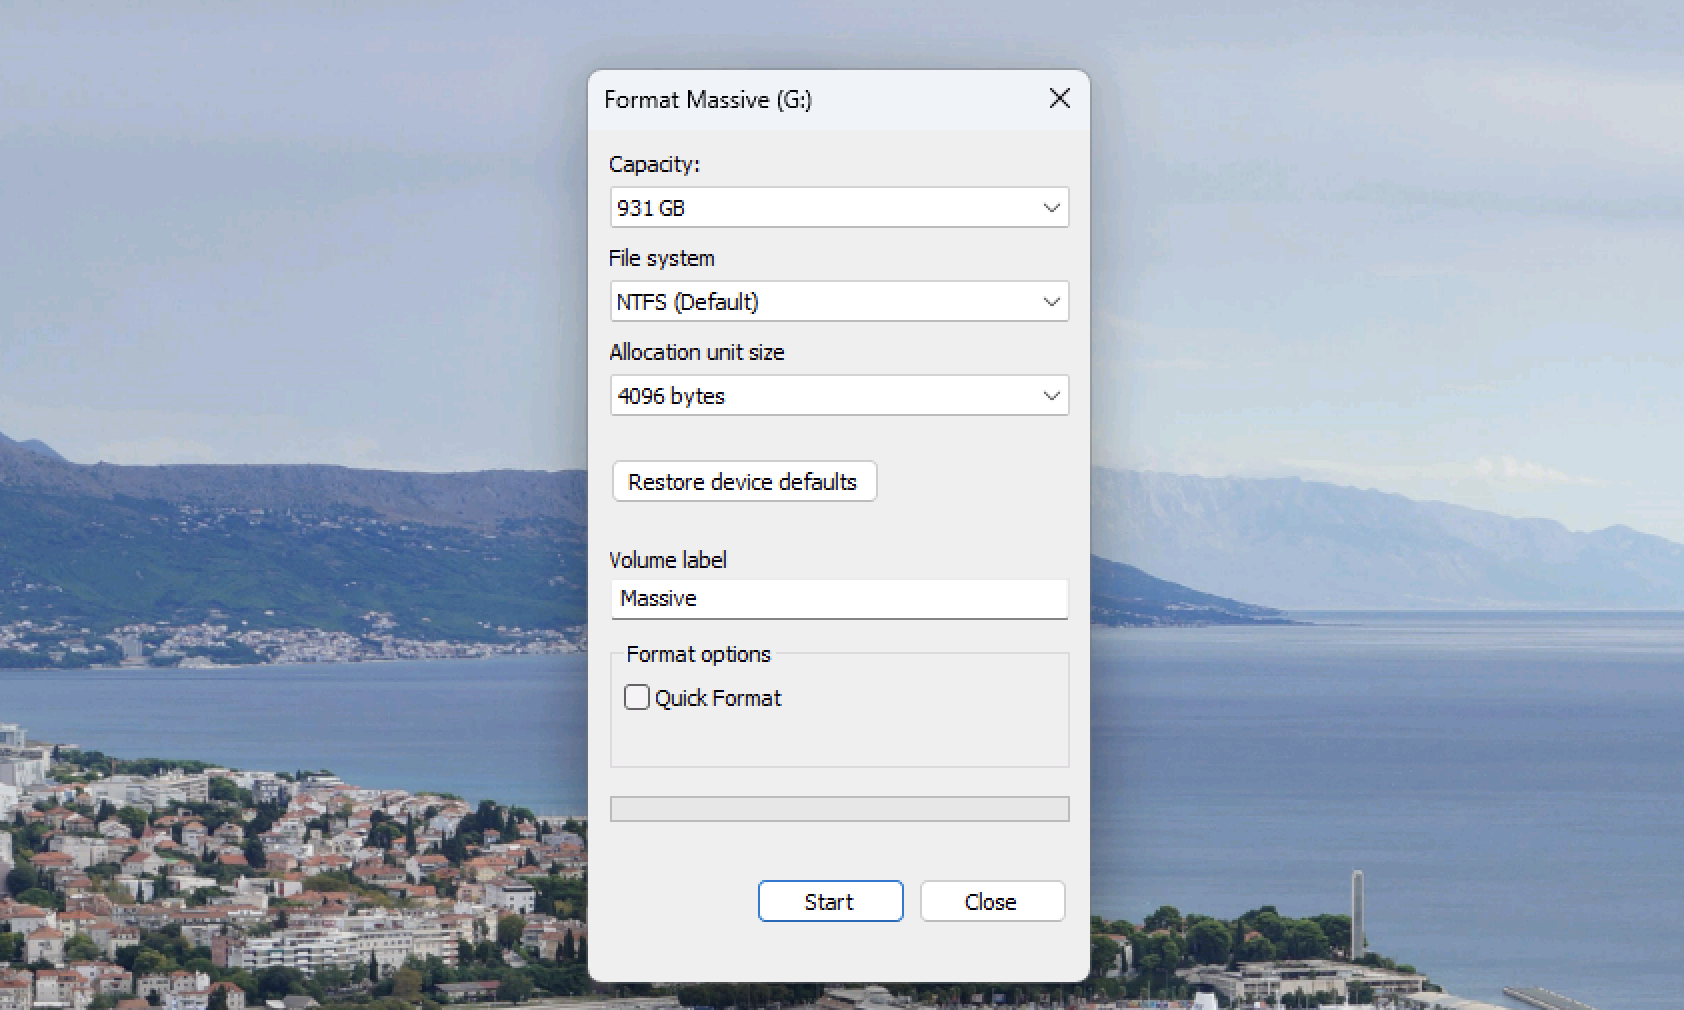Close the Format dialog using the X icon
Image resolution: width=1684 pixels, height=1010 pixels.
point(1059,98)
